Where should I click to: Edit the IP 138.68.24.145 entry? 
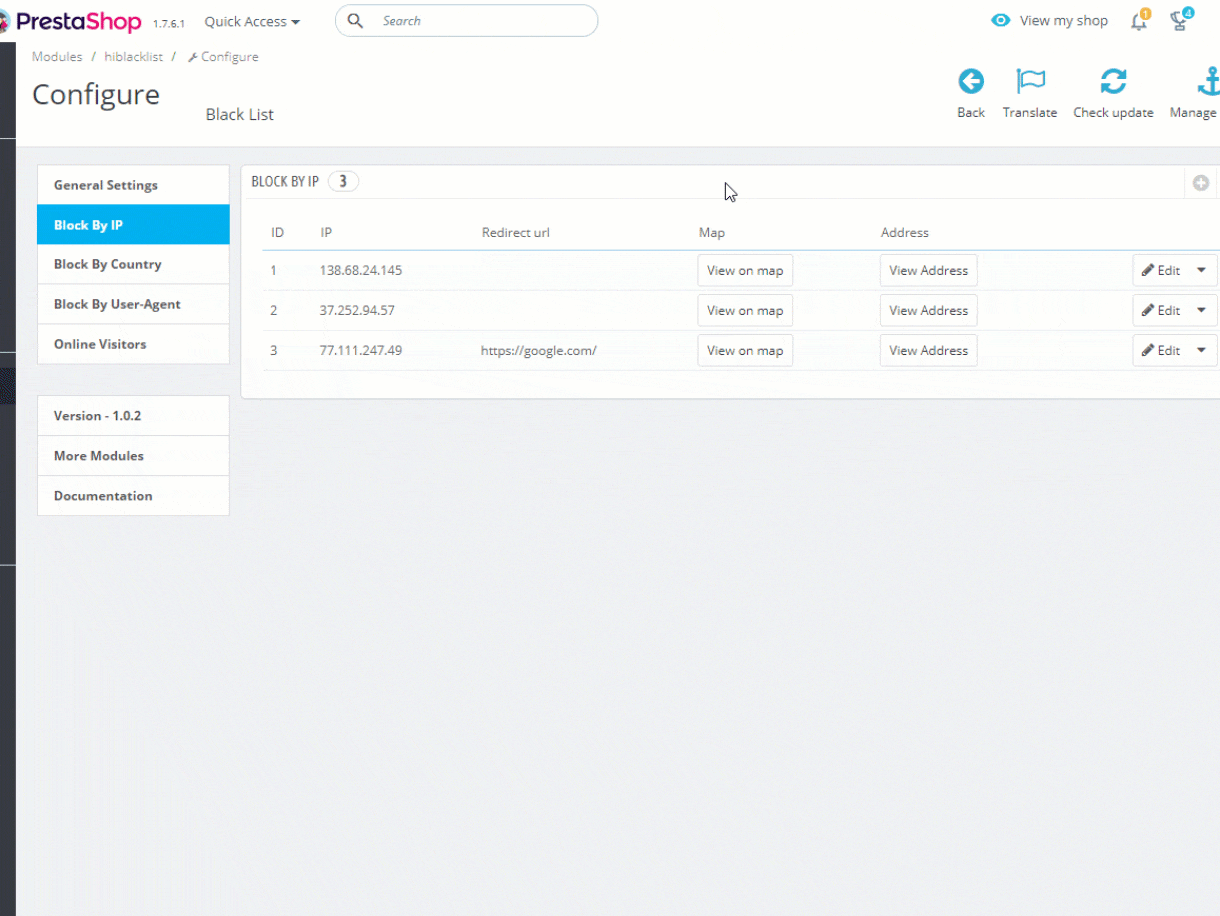(1161, 270)
